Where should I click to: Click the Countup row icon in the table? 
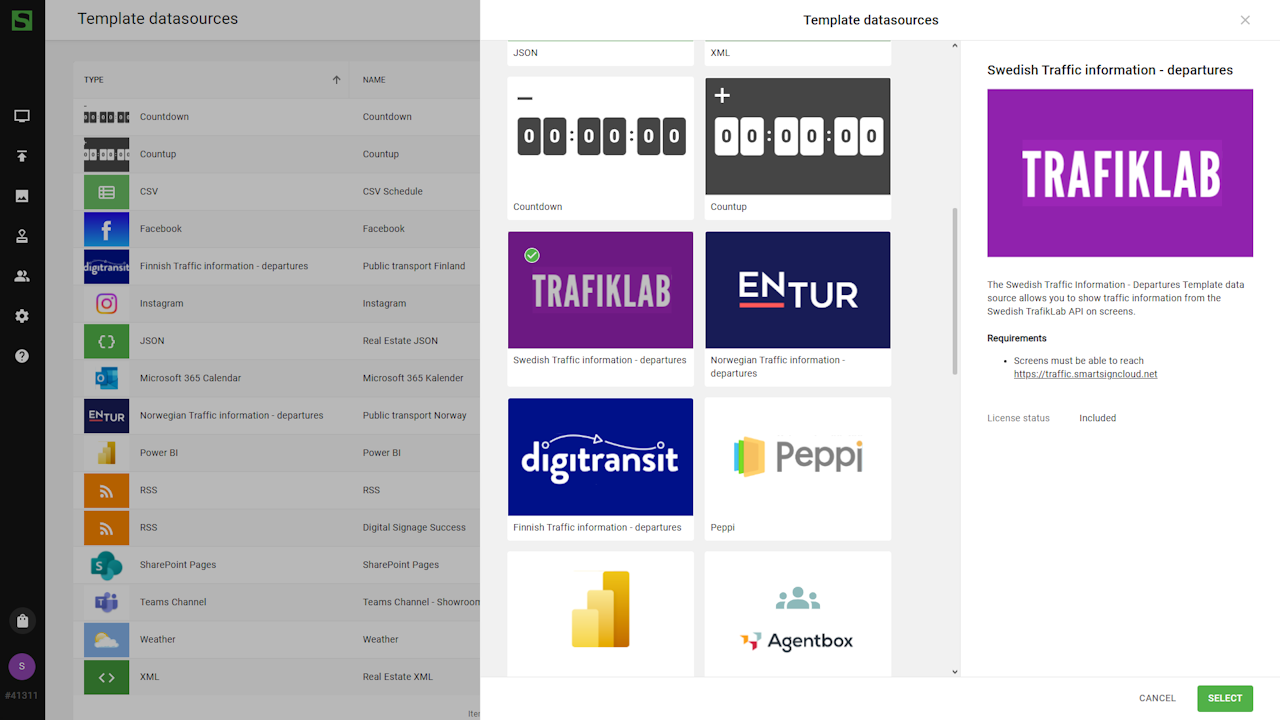106,154
